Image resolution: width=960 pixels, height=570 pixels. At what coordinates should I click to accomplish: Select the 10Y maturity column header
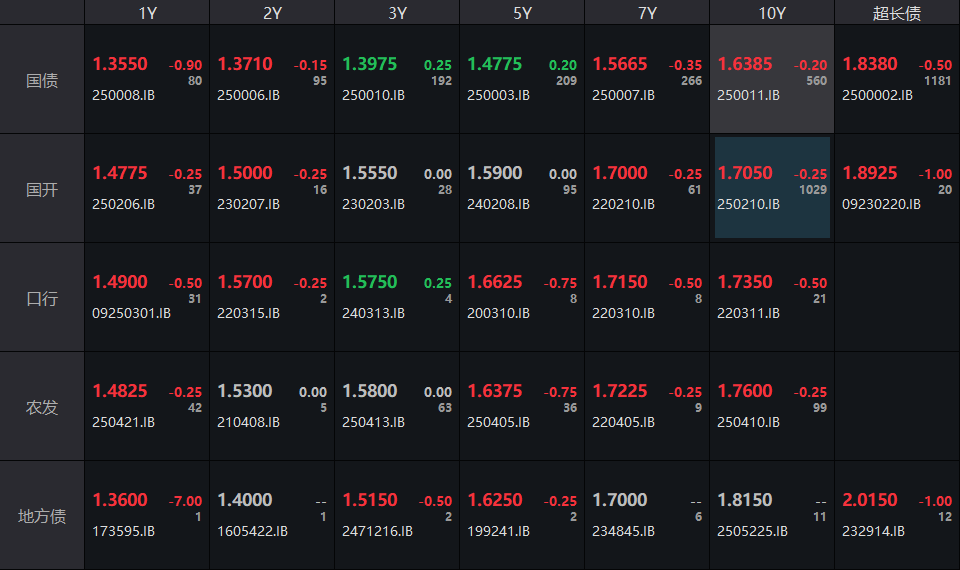click(x=772, y=13)
